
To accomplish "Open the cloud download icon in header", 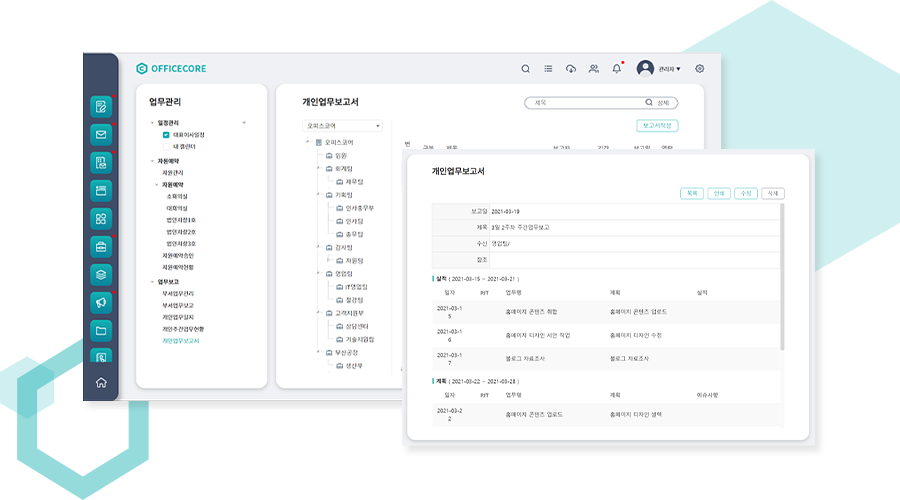I will pos(571,69).
